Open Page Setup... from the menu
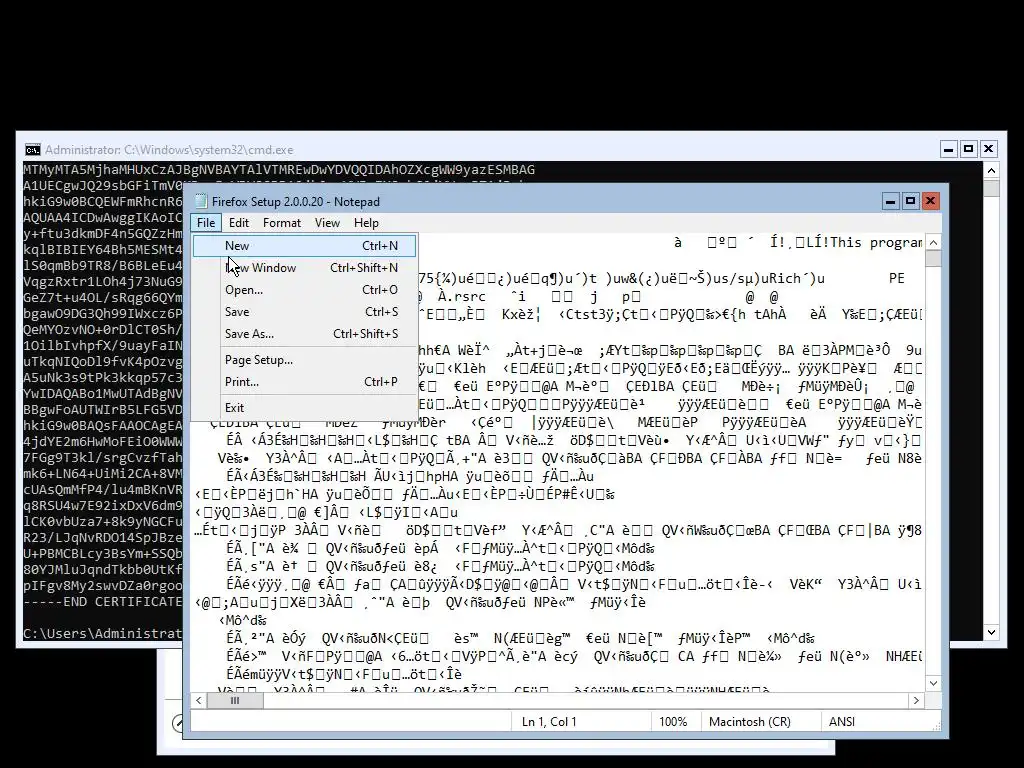1024x768 pixels. pos(304,360)
